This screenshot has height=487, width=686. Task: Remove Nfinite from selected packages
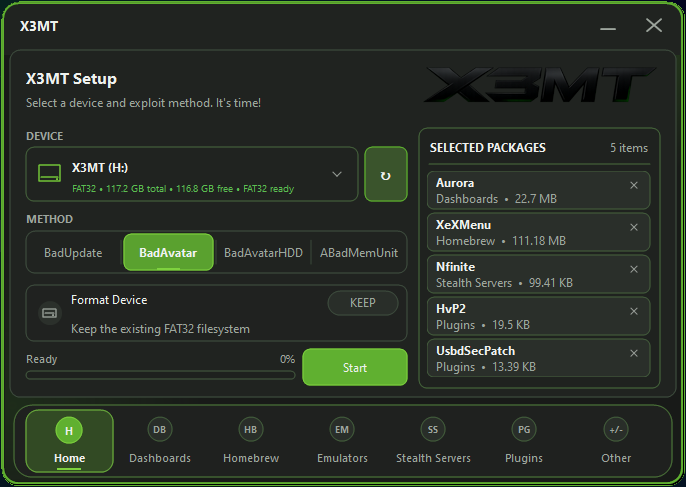point(634,270)
